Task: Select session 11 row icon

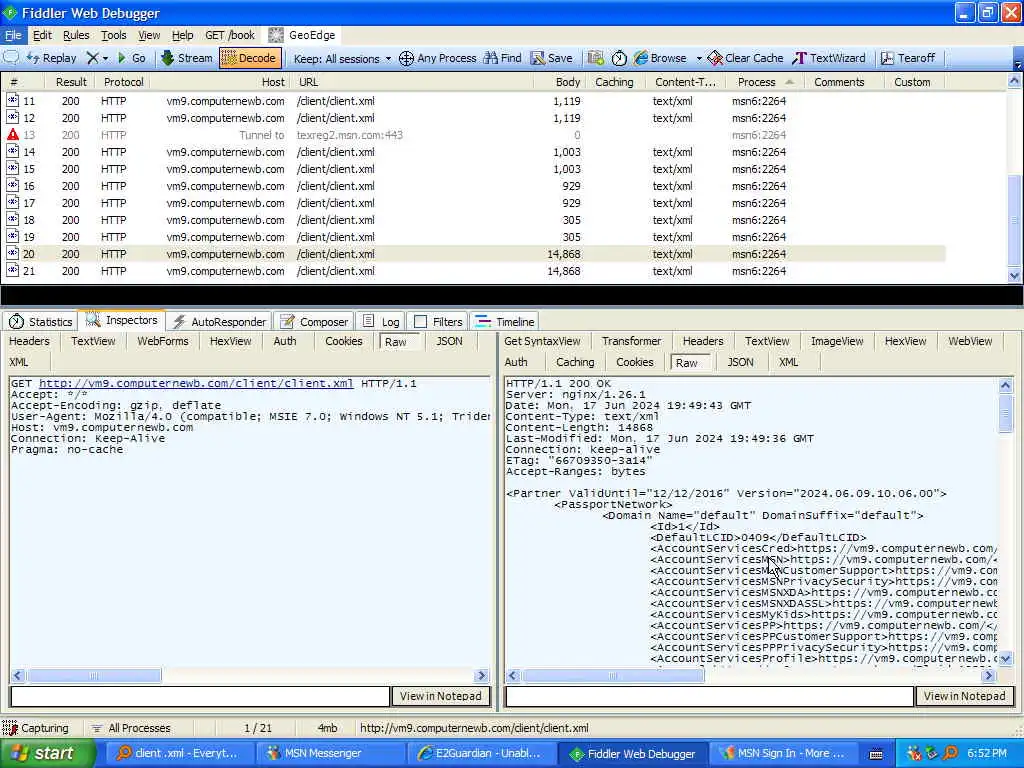Action: tap(12, 101)
